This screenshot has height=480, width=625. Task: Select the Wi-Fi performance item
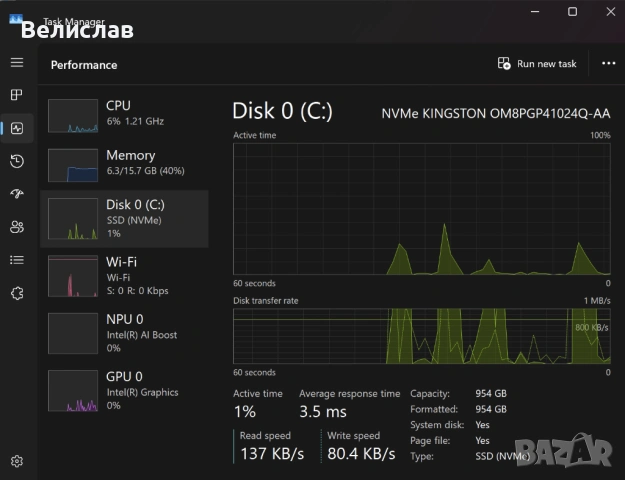[x=124, y=275]
